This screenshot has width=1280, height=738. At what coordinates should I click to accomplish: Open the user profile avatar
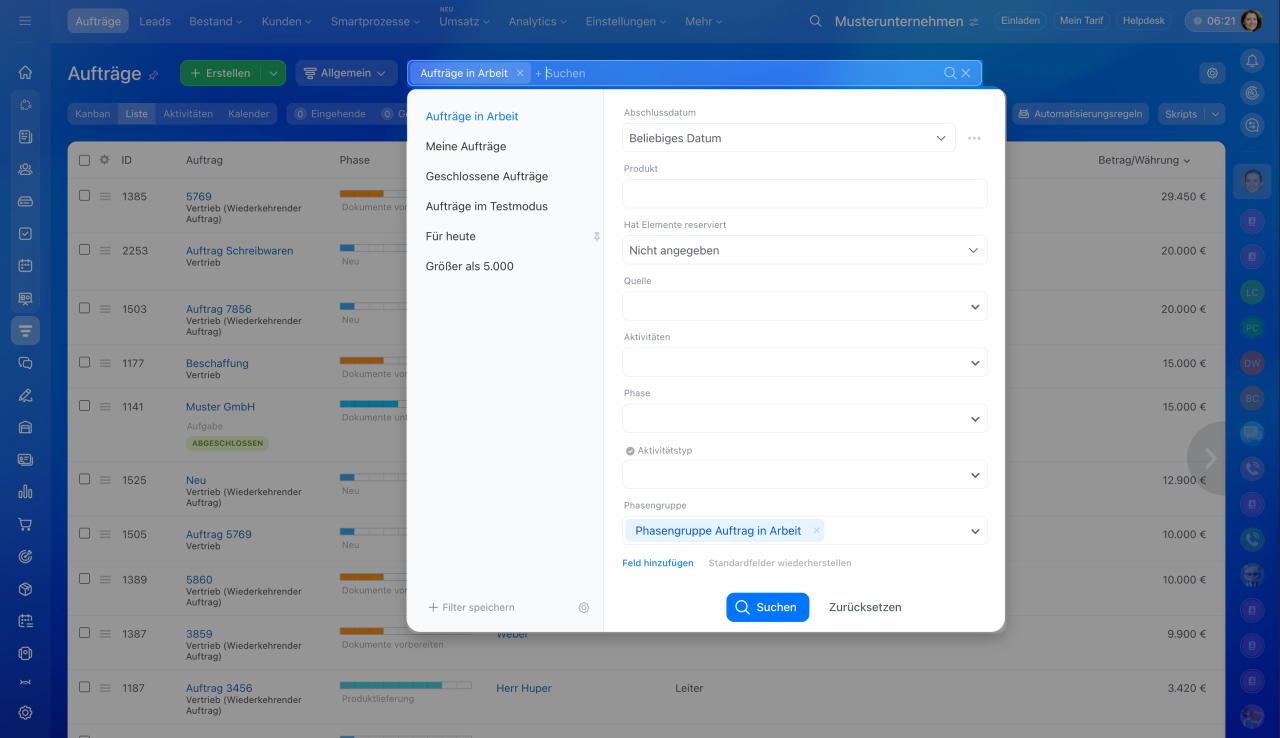(1252, 21)
